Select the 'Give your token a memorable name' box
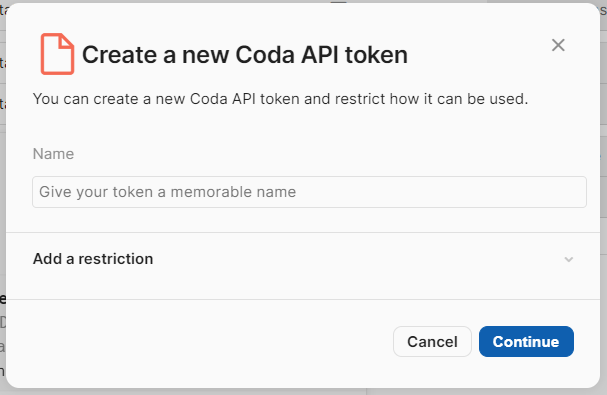This screenshot has height=395, width=607. click(x=309, y=192)
